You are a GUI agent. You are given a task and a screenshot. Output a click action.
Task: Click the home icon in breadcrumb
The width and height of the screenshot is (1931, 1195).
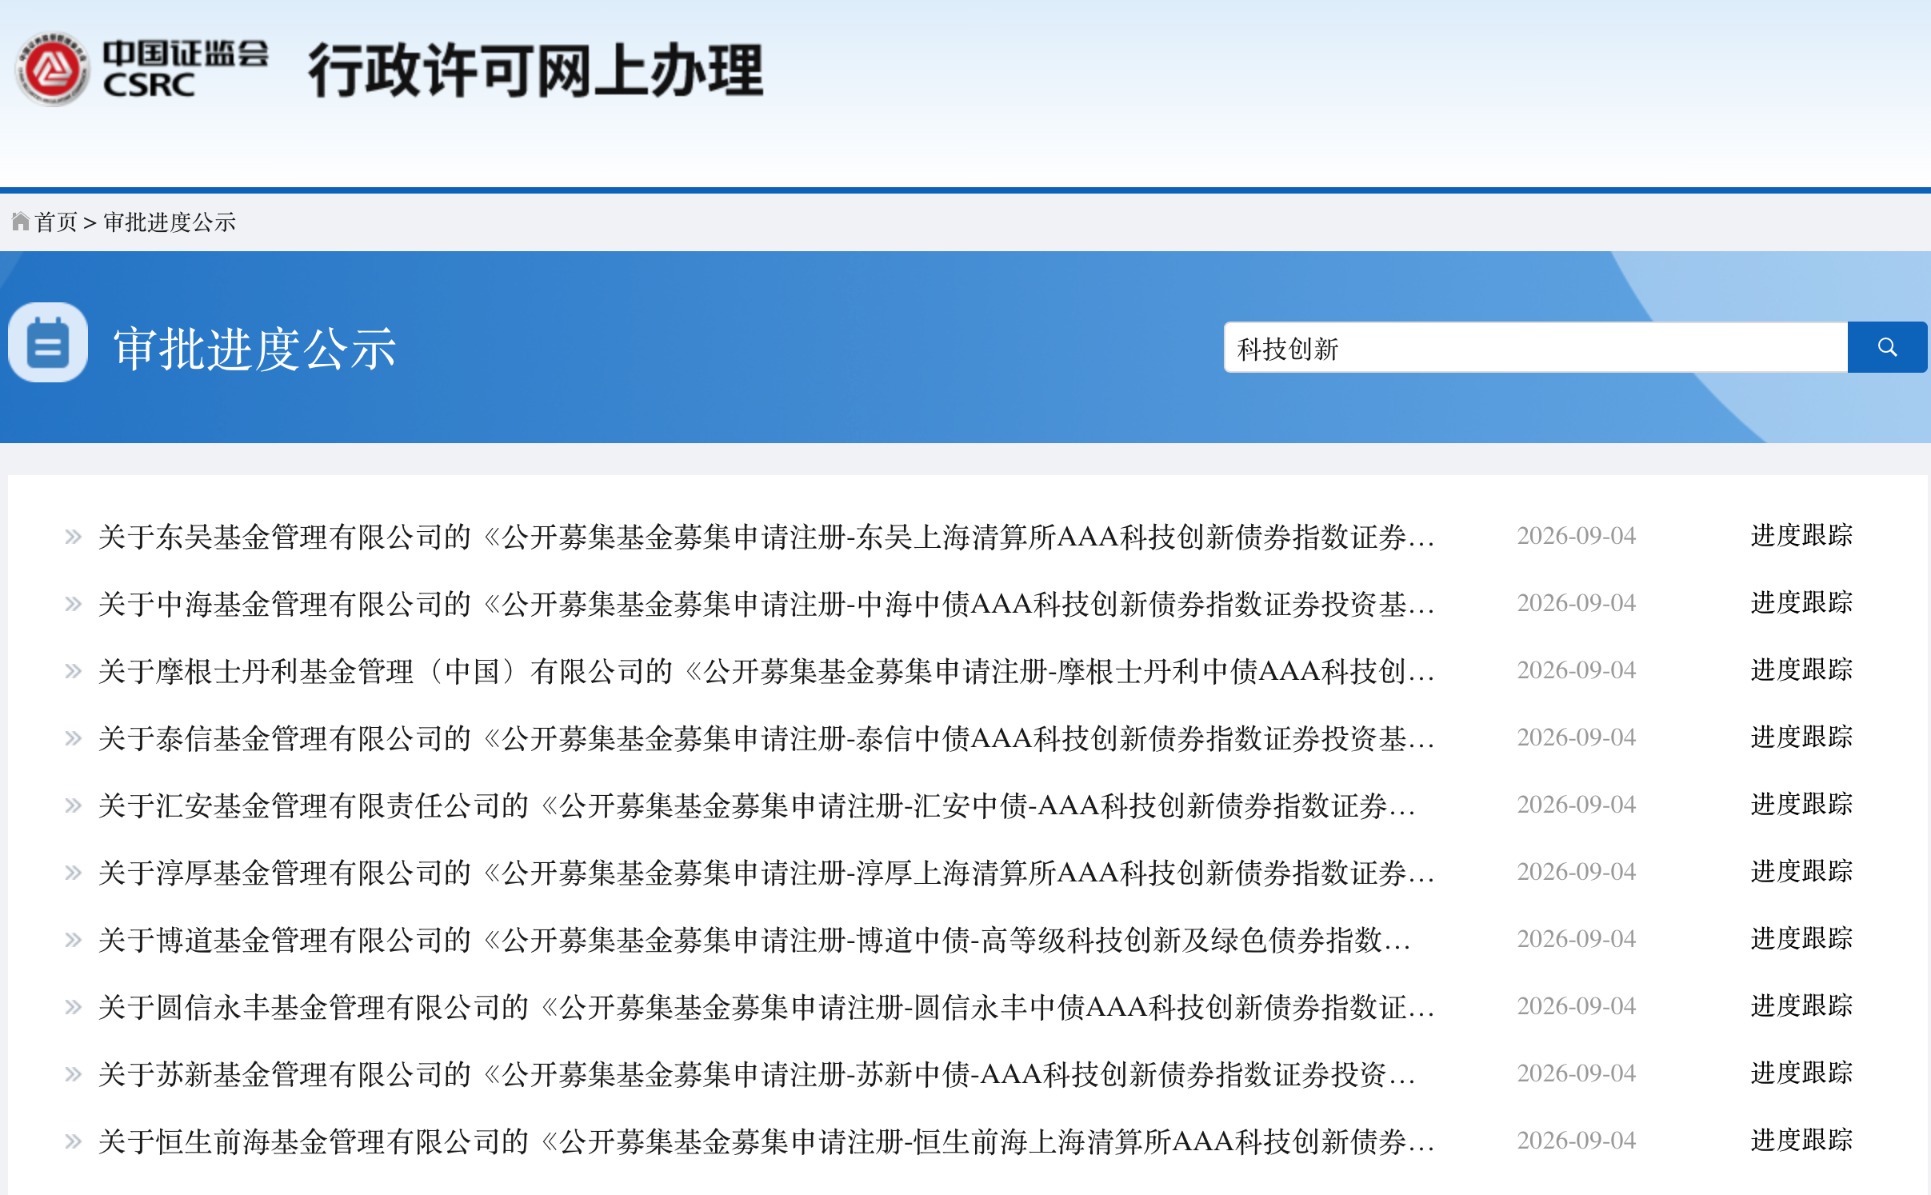click(20, 221)
